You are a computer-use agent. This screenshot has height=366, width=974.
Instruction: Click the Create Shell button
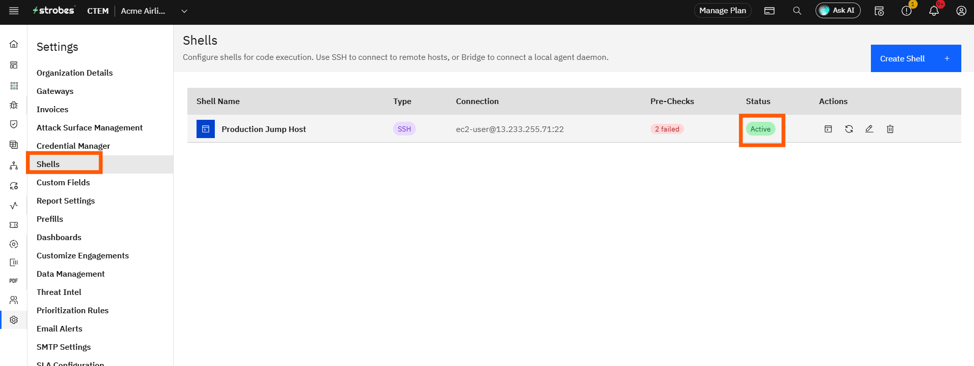pyautogui.click(x=916, y=58)
